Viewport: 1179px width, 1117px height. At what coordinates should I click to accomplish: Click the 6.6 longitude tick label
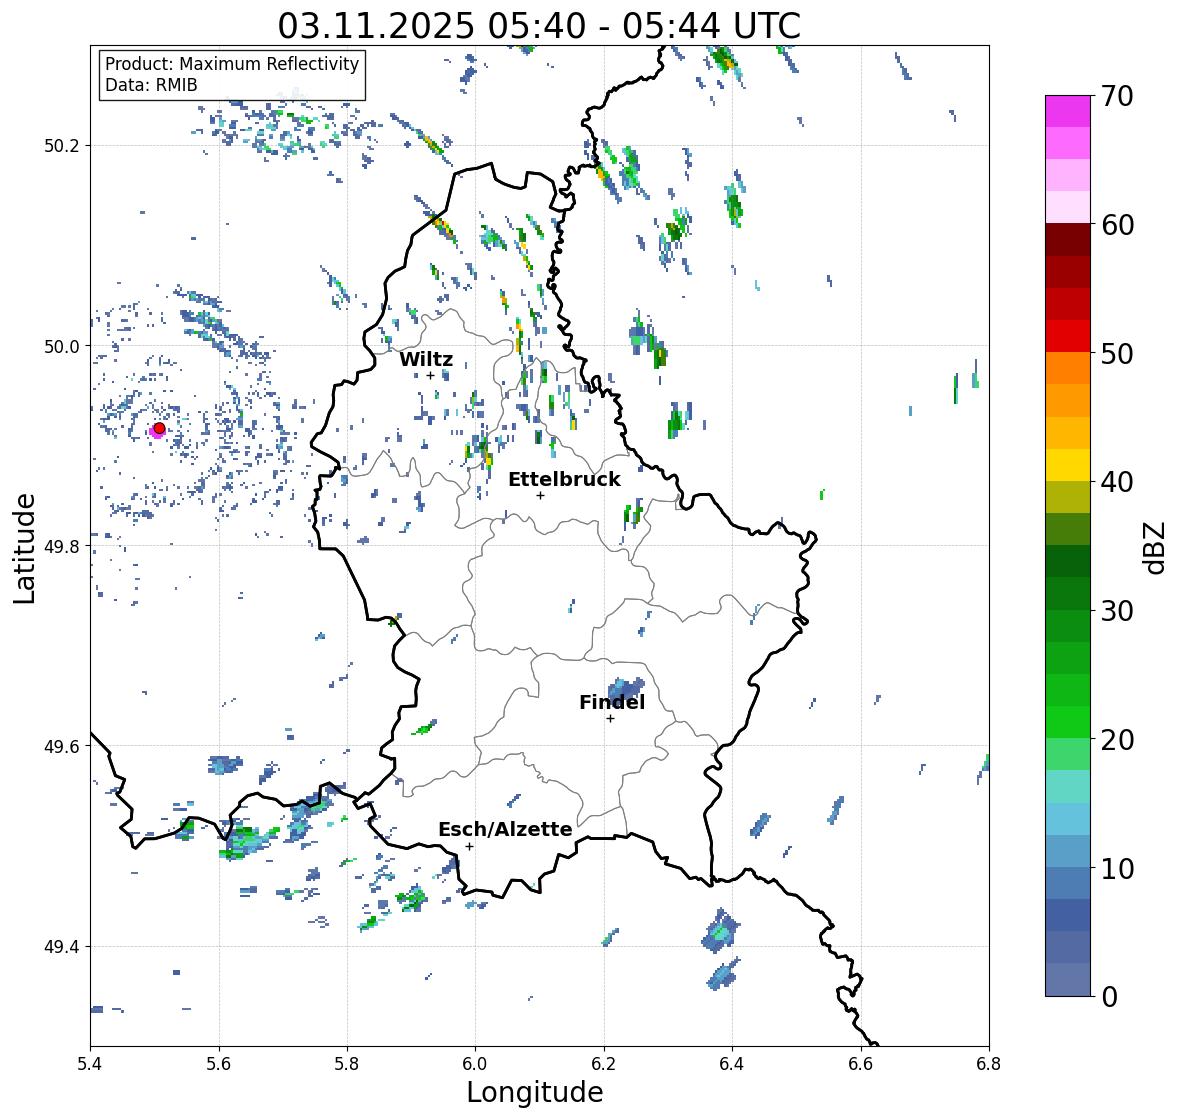point(861,1064)
